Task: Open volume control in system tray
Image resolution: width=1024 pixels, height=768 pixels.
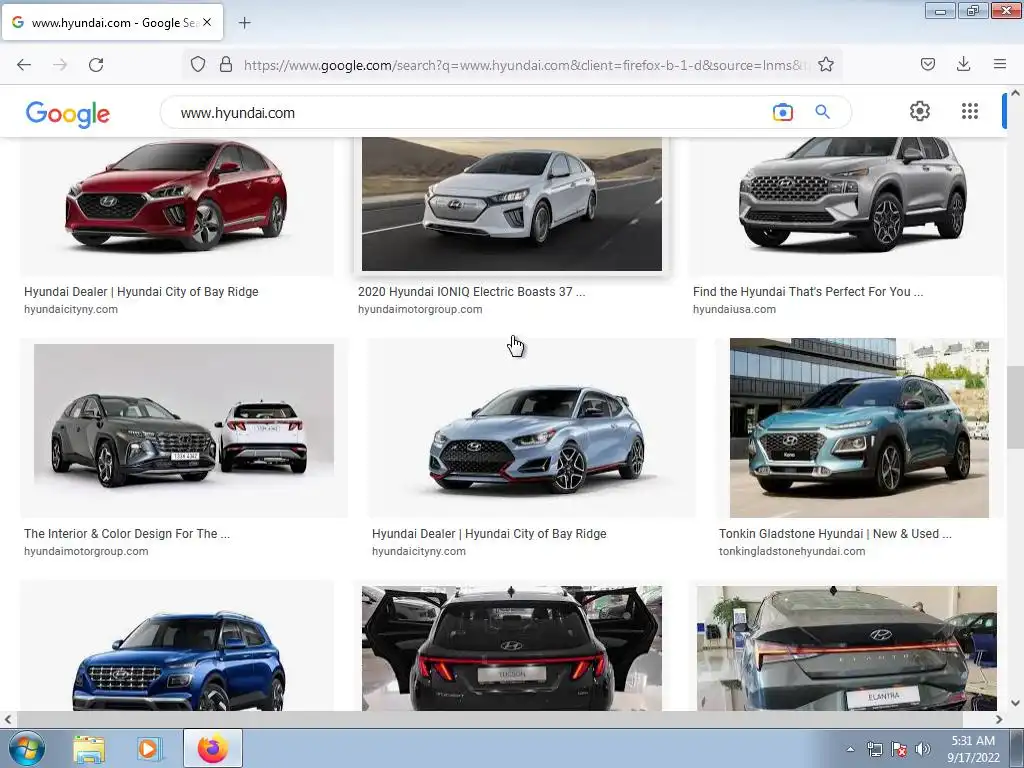Action: click(922, 749)
